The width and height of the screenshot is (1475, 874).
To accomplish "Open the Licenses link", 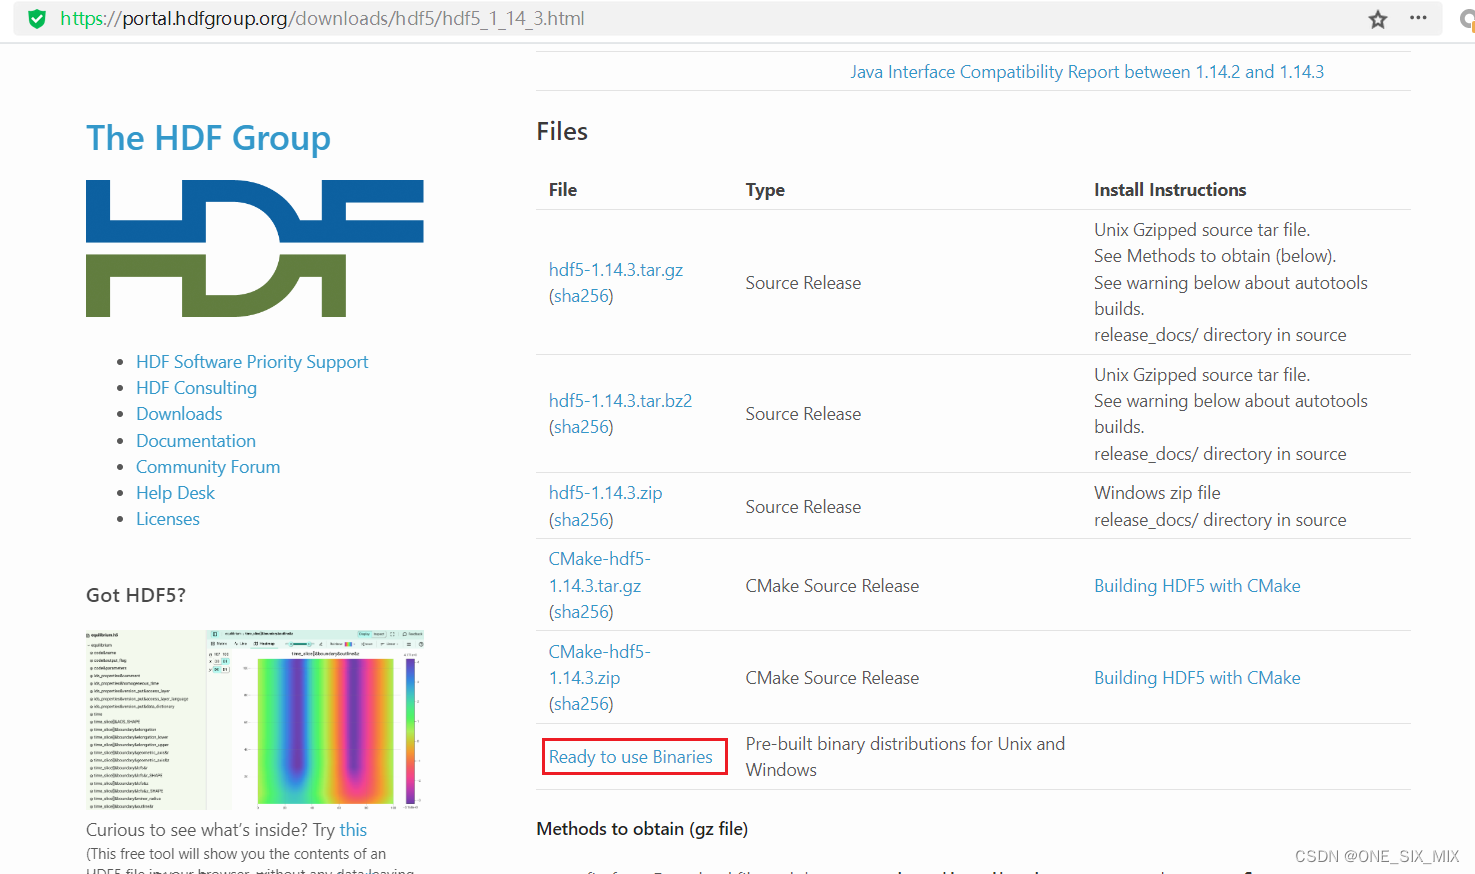I will coord(168,519).
